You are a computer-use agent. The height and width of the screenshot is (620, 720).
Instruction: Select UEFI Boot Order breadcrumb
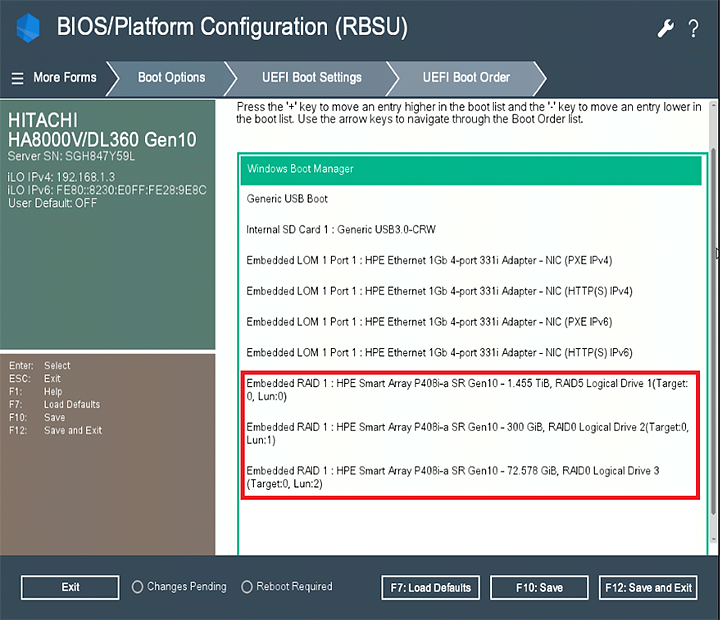(x=466, y=77)
